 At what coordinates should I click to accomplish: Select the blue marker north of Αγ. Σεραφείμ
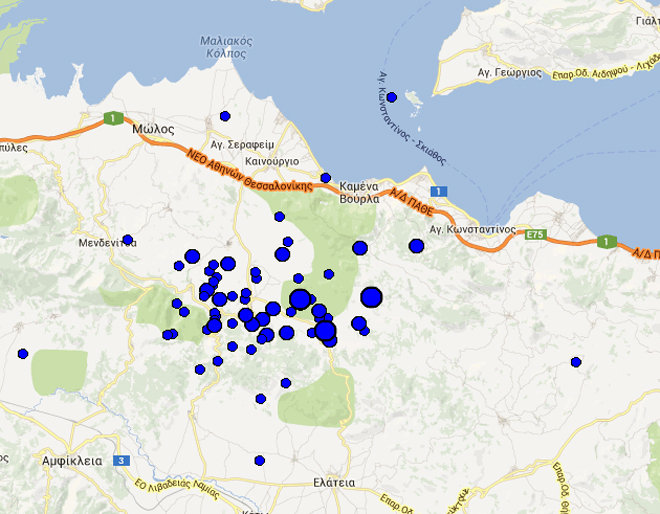pos(225,116)
